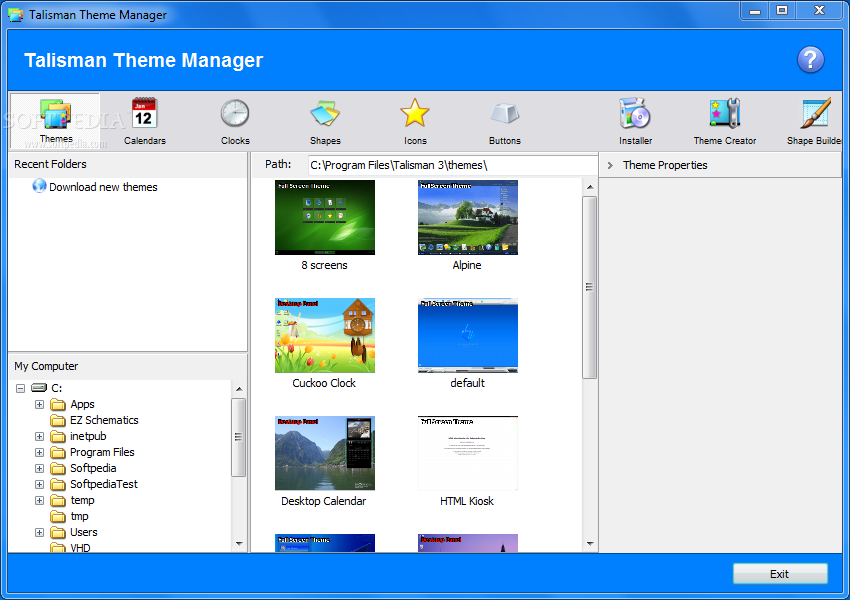Click the theme list scroll up arrow

pos(590,187)
